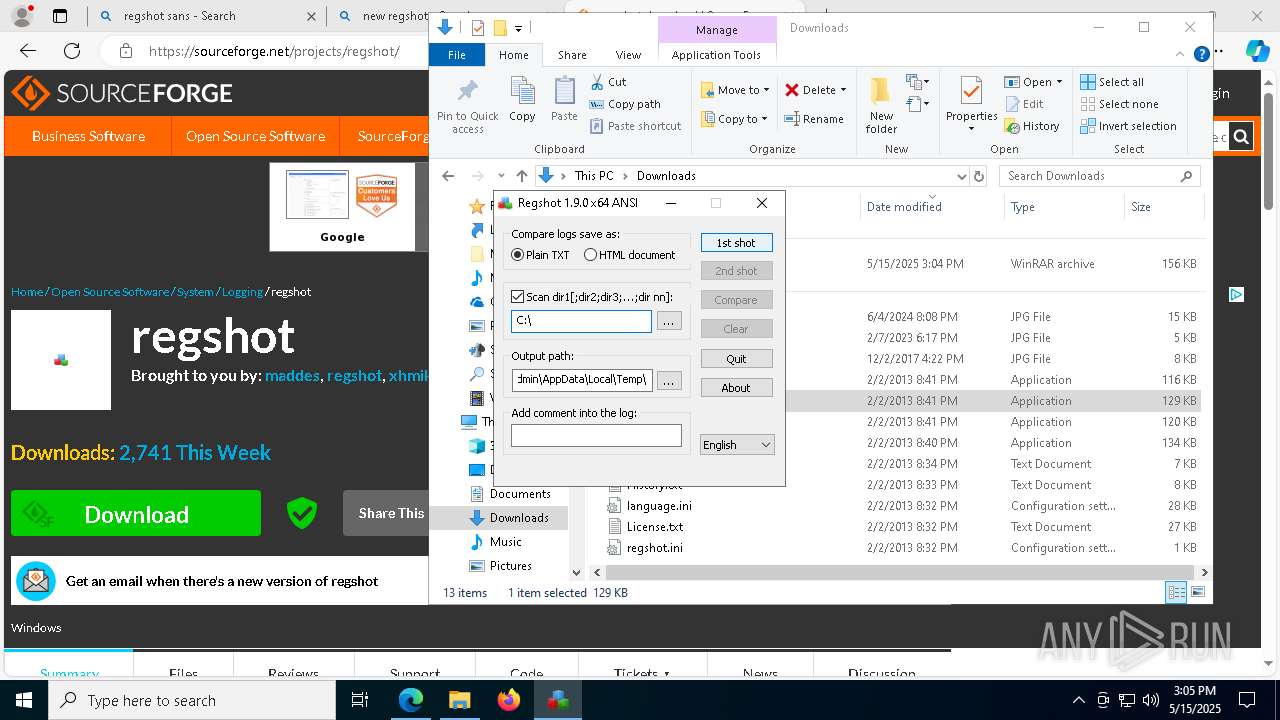Click the Cut scissors icon
The width and height of the screenshot is (1280, 720).
pyautogui.click(x=597, y=82)
